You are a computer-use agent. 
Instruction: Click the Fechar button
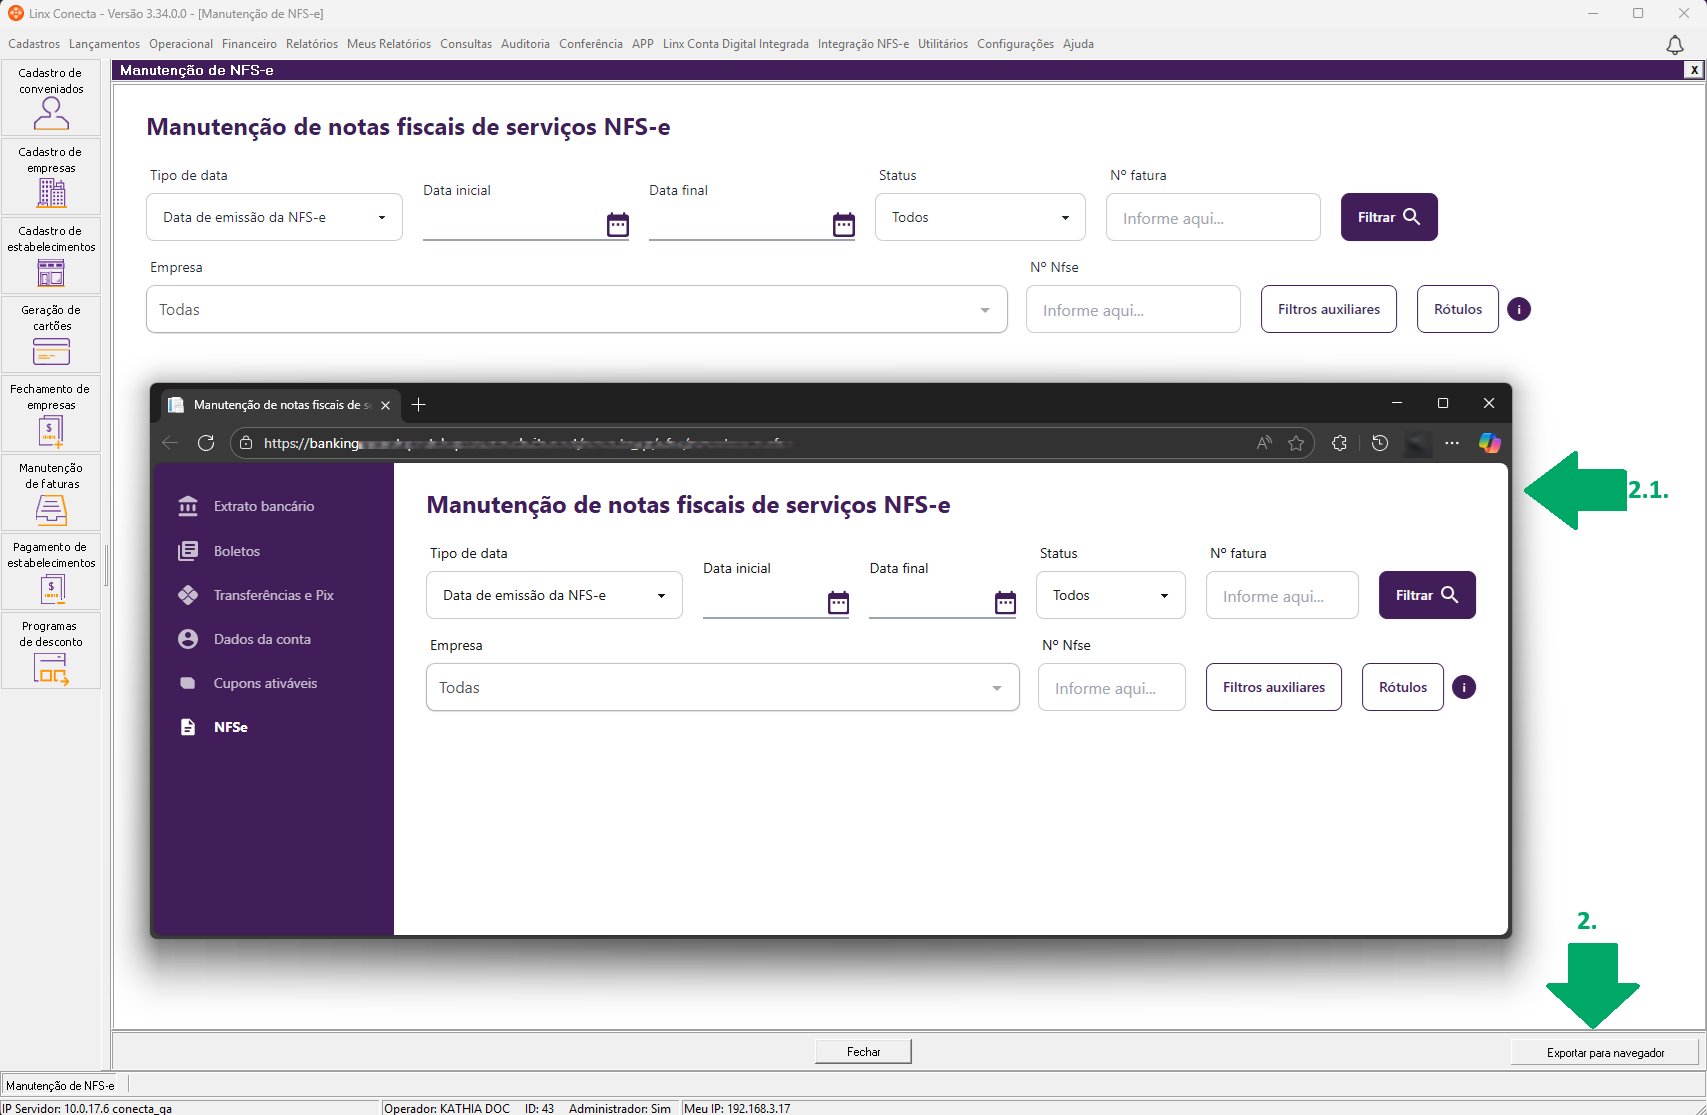(864, 1052)
